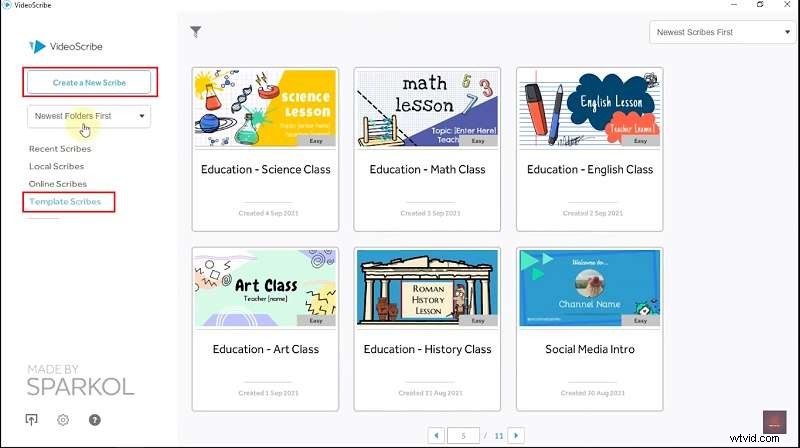Click the red square icon at bottom right
Image resolution: width=800 pixels, height=448 pixels.
coord(774,422)
